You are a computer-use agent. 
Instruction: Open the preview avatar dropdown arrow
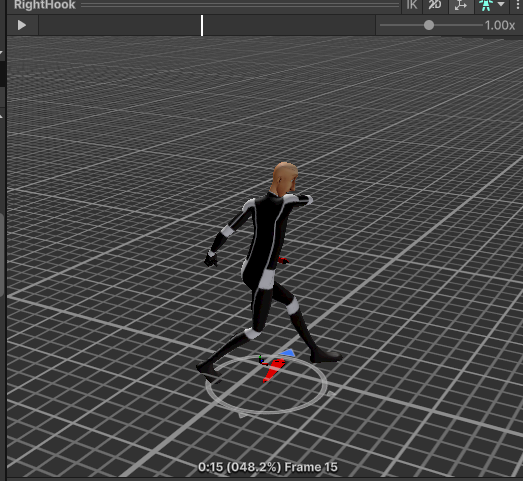click(501, 4)
